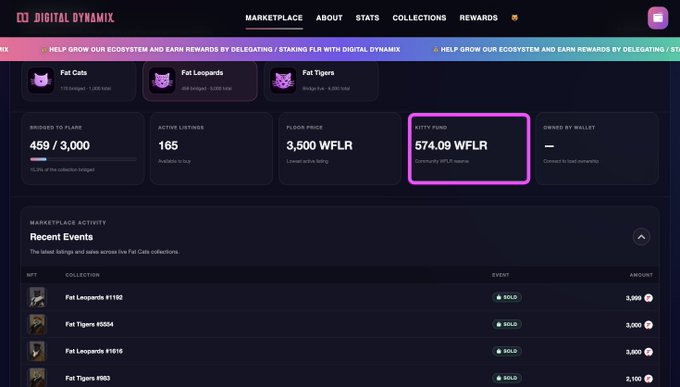Click the Collection column header
This screenshot has height=387, width=680.
(x=82, y=275)
